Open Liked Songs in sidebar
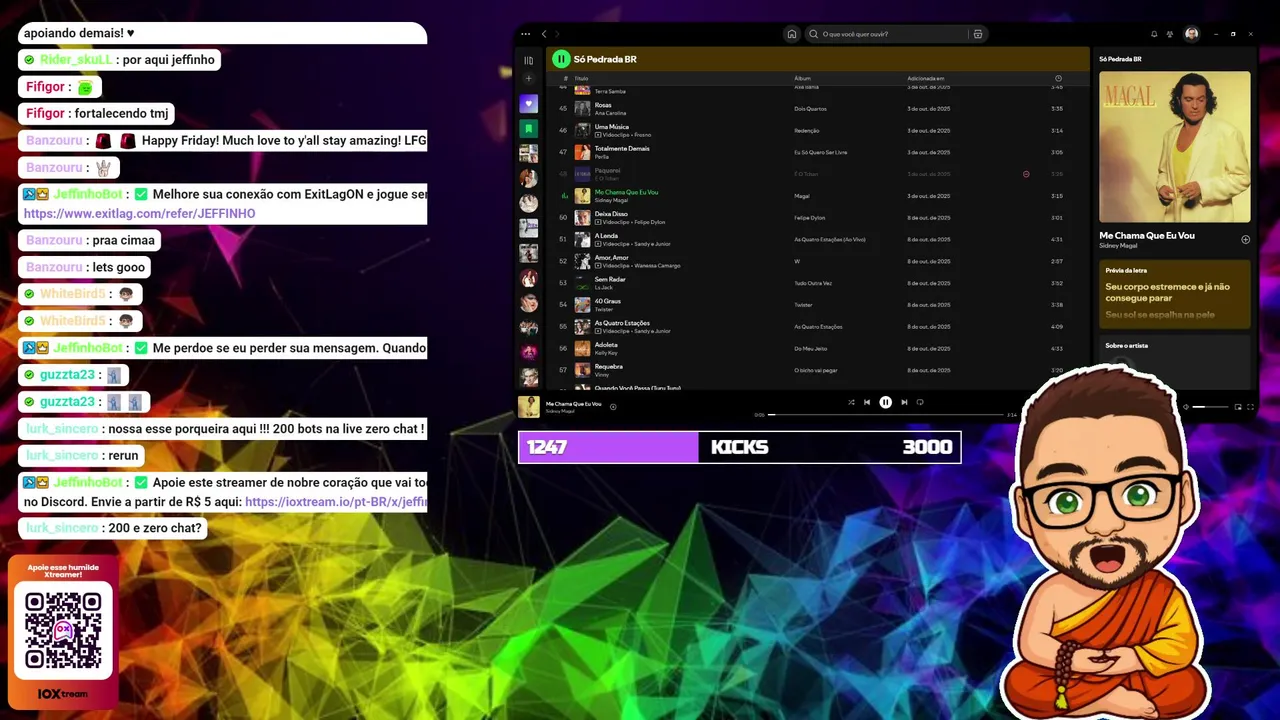Image resolution: width=1280 pixels, height=720 pixels. [529, 104]
